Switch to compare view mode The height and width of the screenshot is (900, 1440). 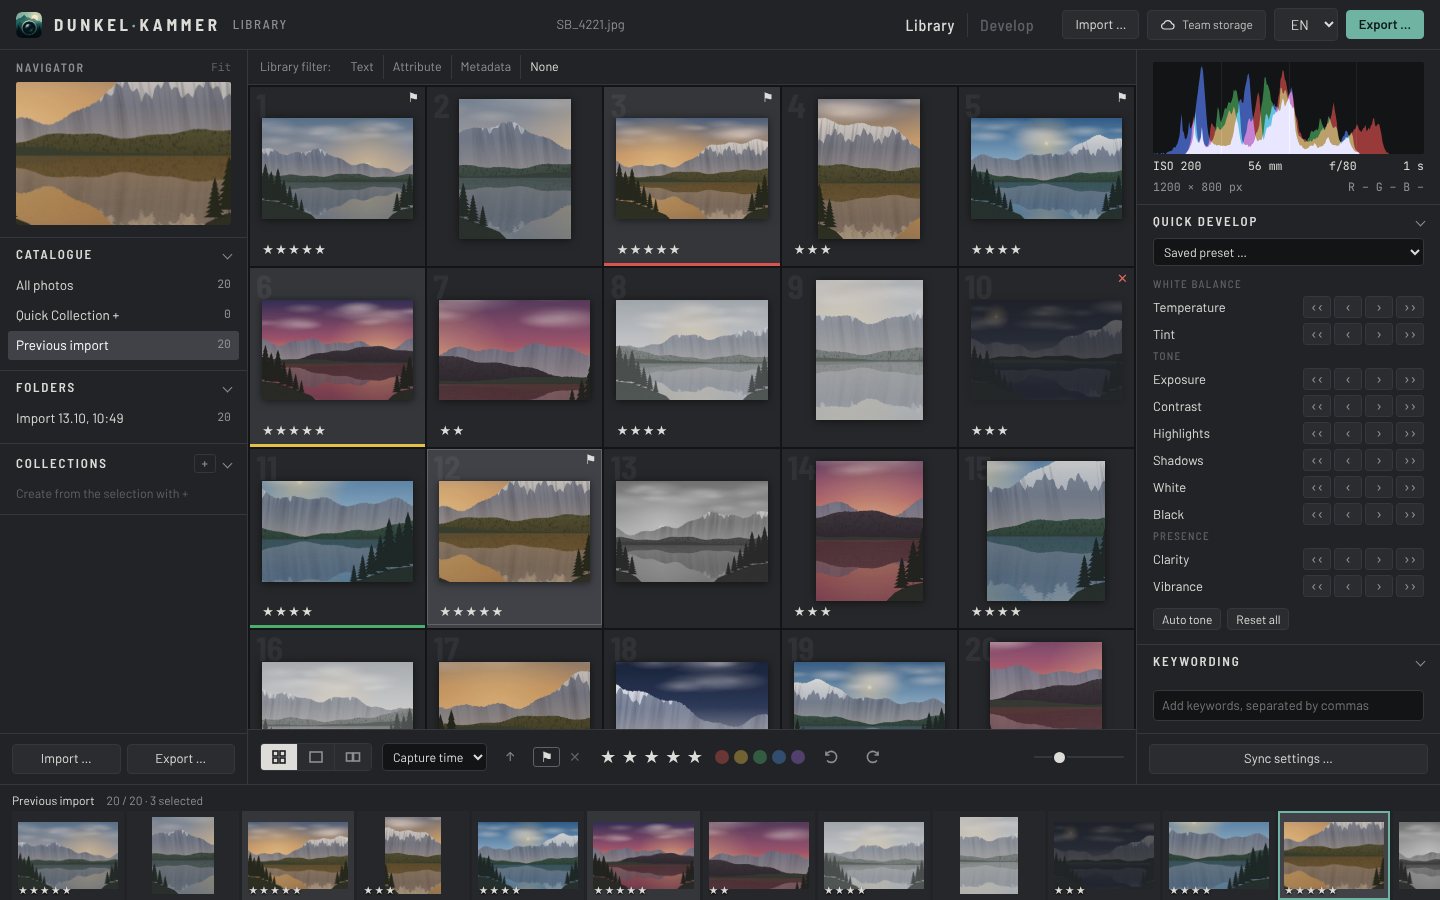pyautogui.click(x=353, y=757)
